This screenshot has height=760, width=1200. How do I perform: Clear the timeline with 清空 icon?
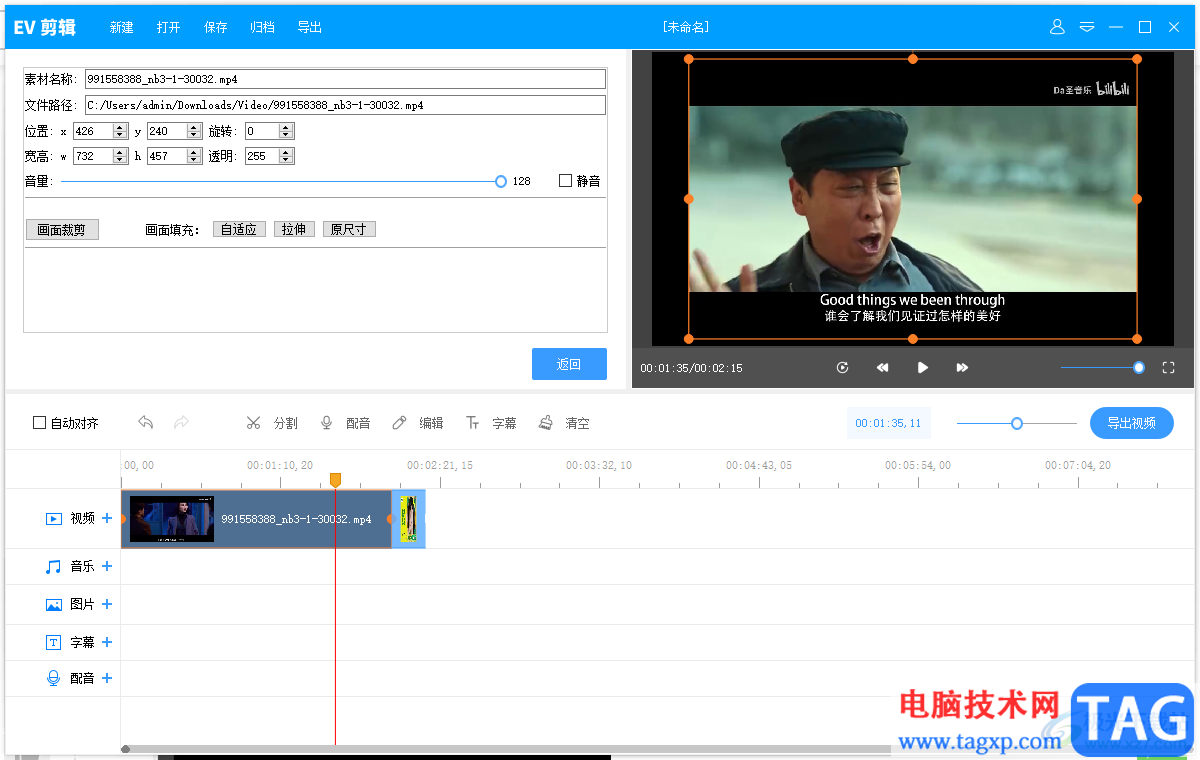(x=546, y=423)
